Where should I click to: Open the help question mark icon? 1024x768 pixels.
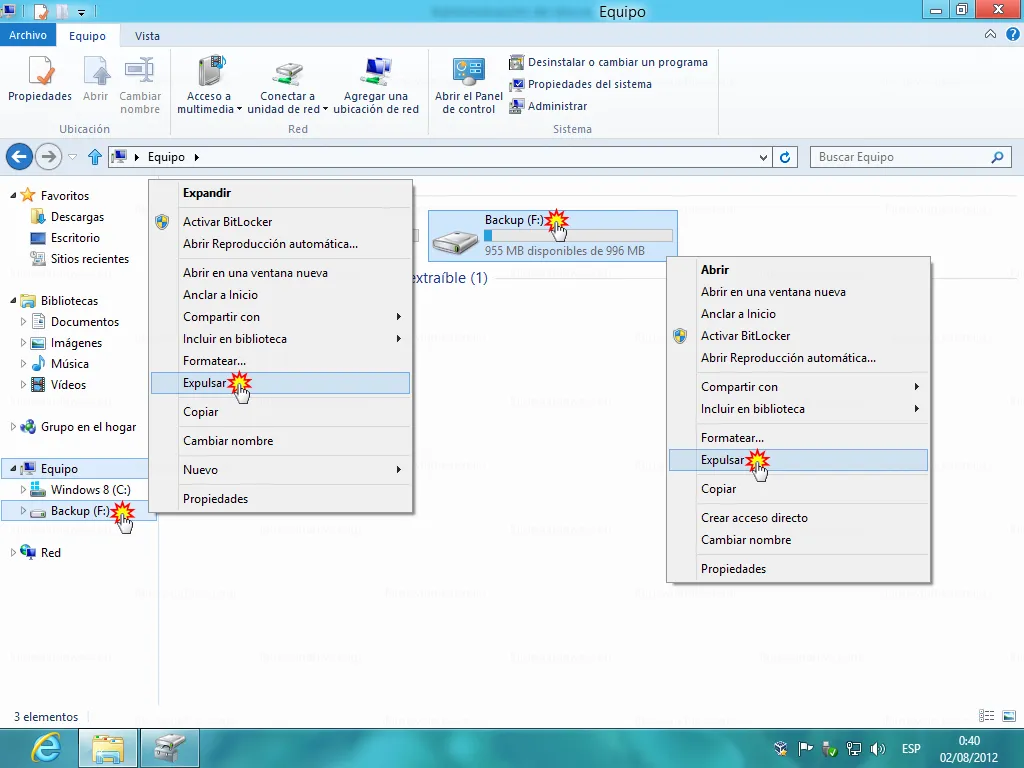point(1012,35)
